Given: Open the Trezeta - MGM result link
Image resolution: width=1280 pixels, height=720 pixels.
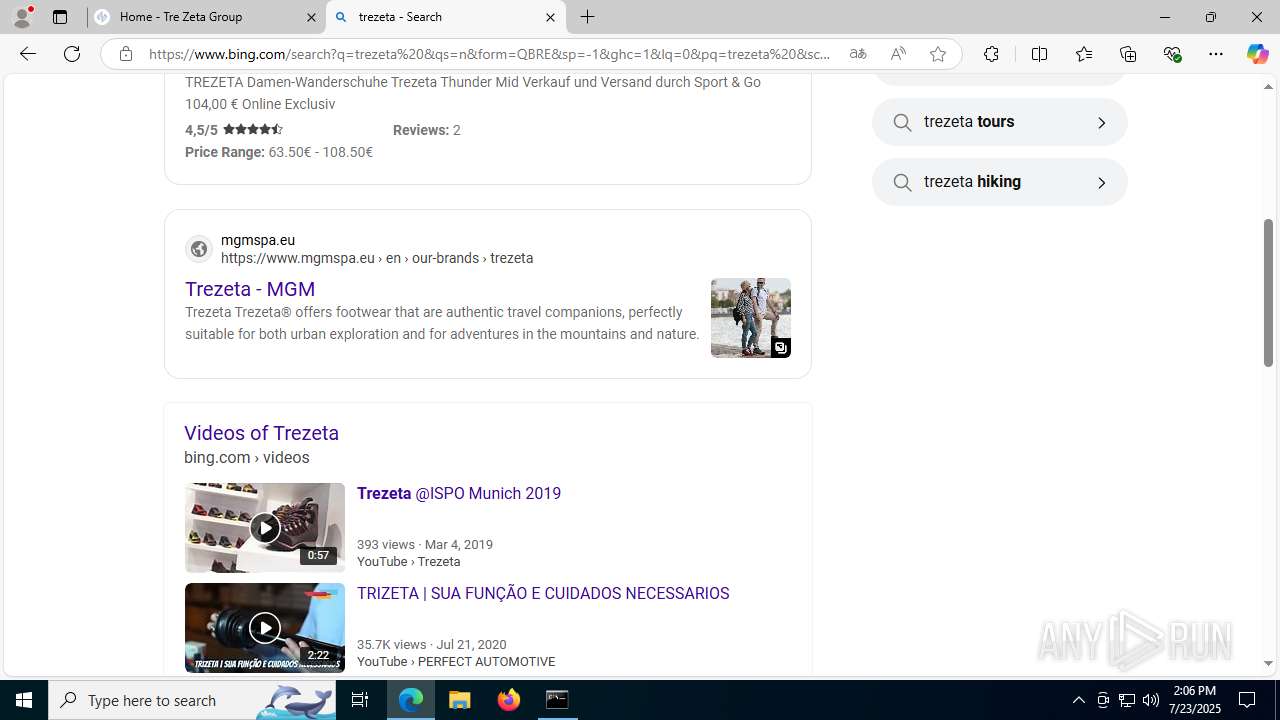Looking at the screenshot, I should pyautogui.click(x=250, y=289).
